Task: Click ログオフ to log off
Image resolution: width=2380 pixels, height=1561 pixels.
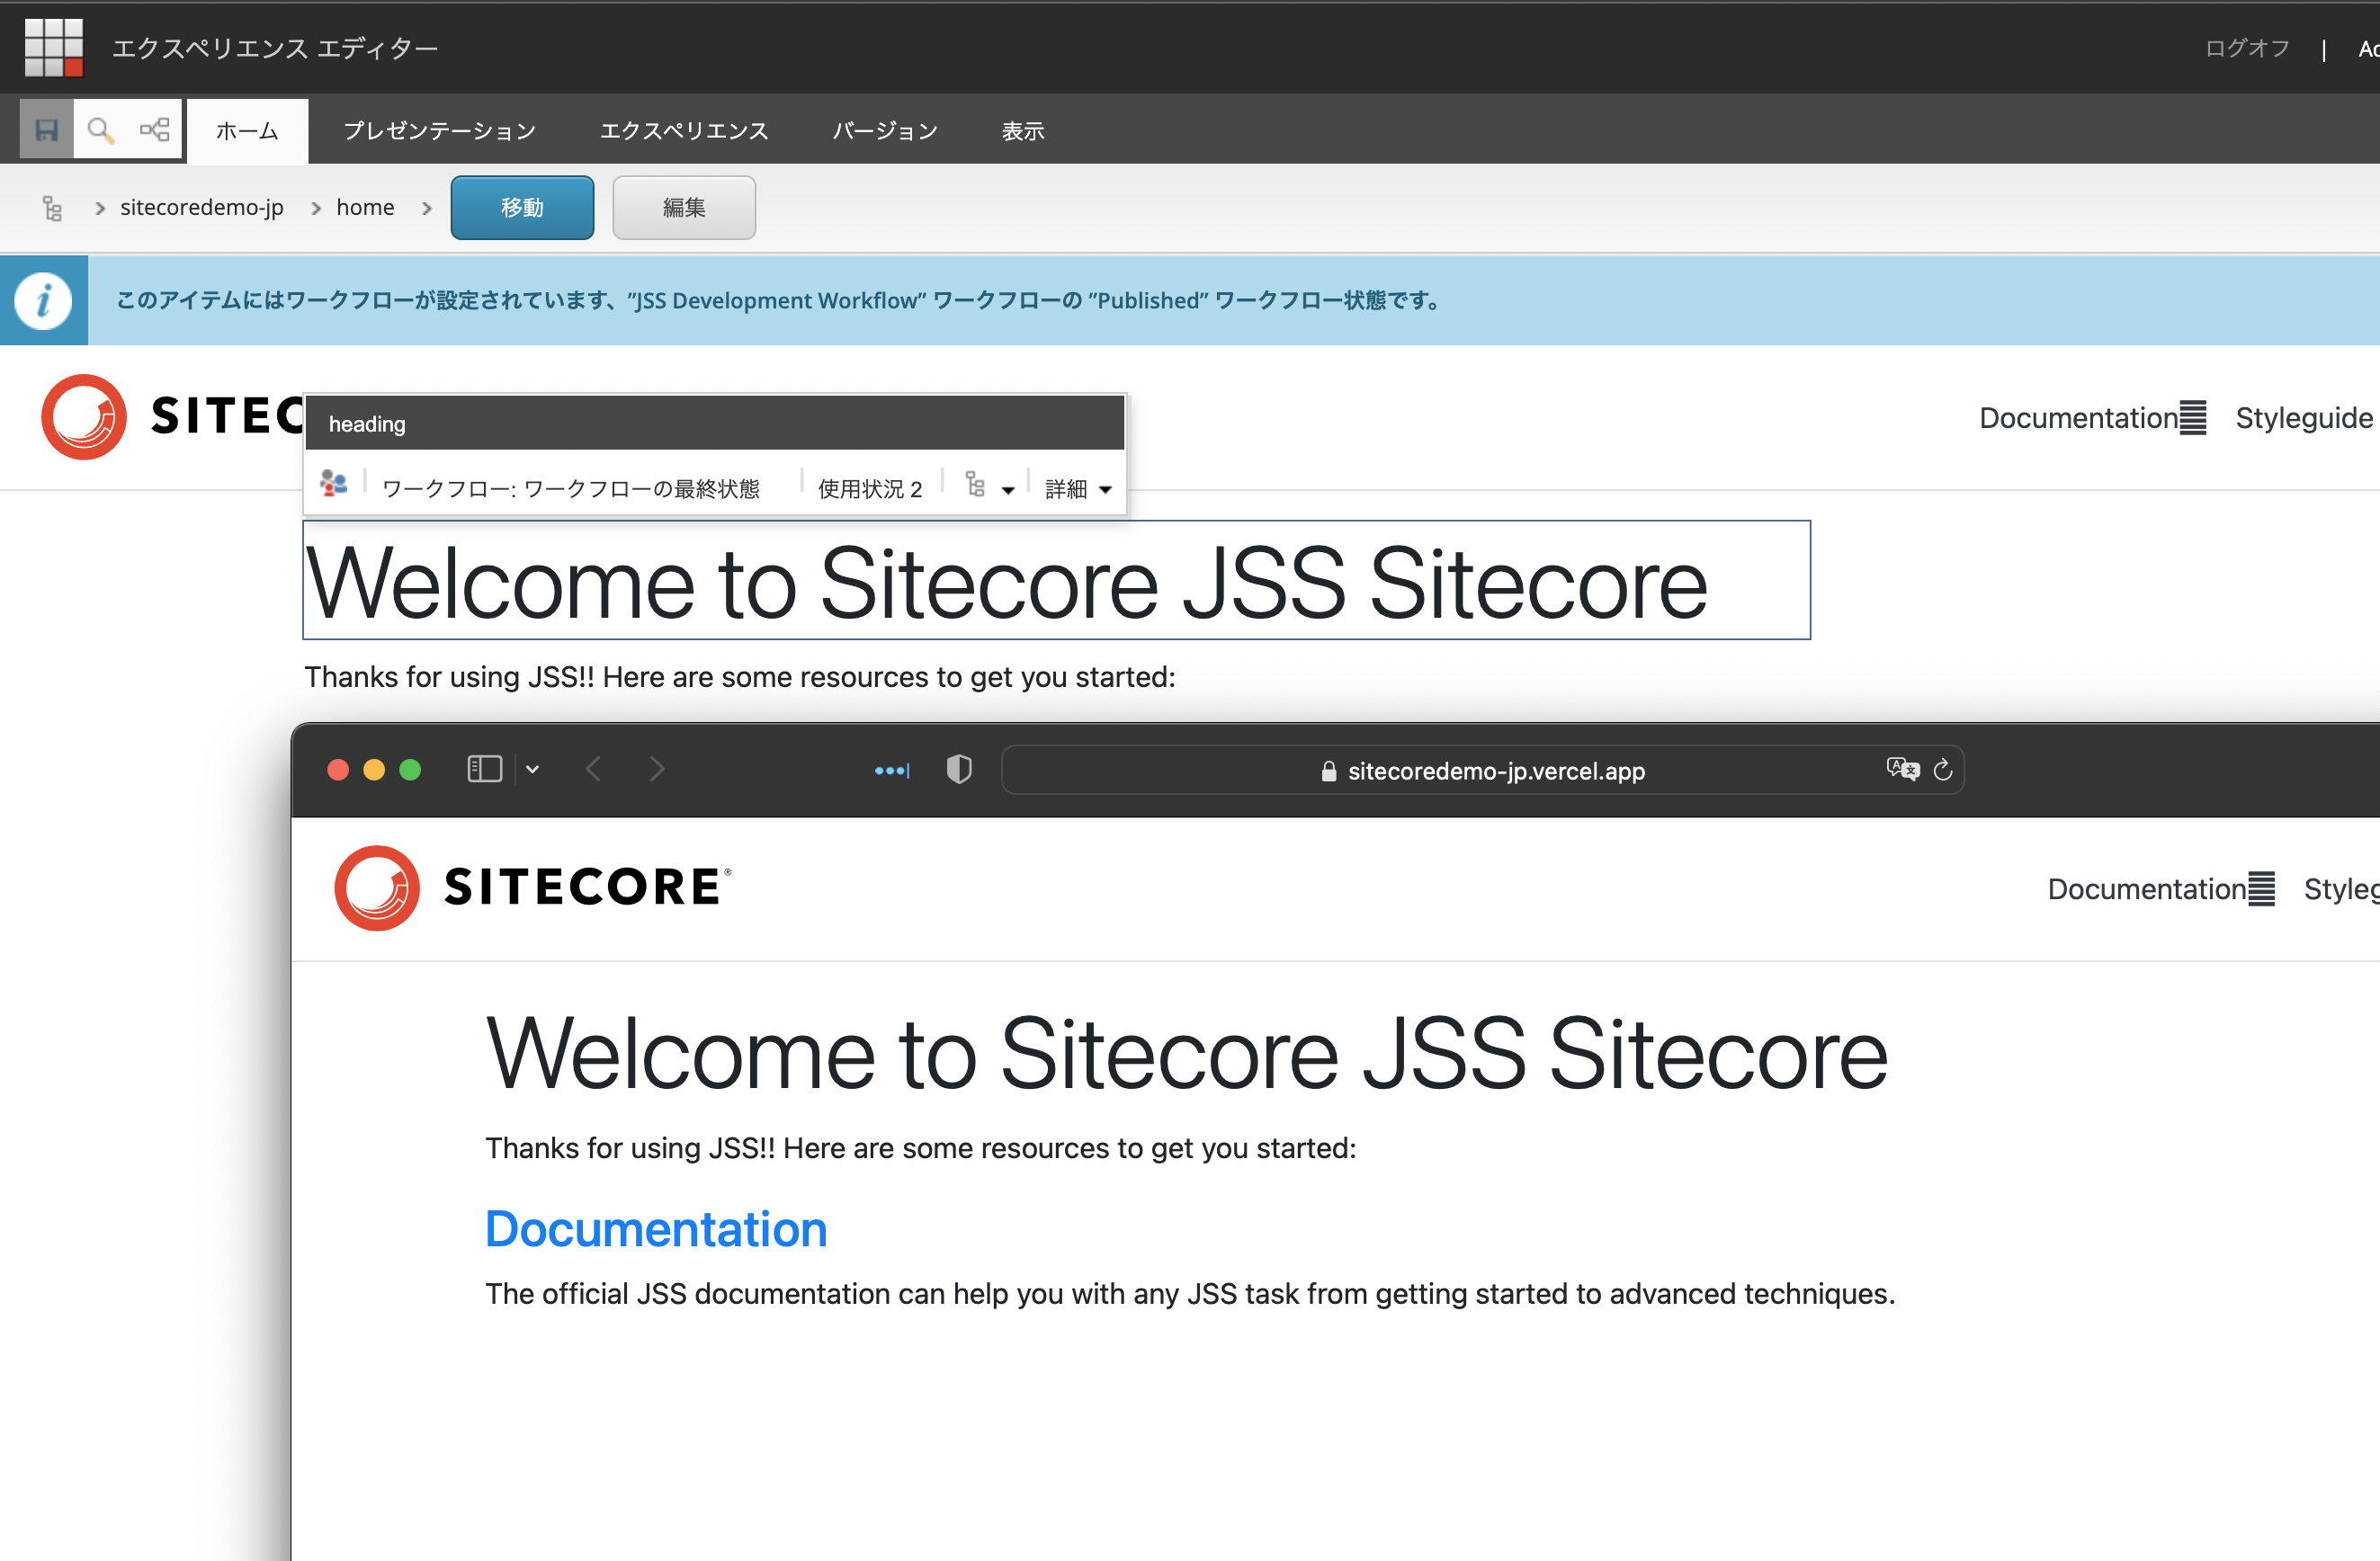Action: click(2247, 48)
